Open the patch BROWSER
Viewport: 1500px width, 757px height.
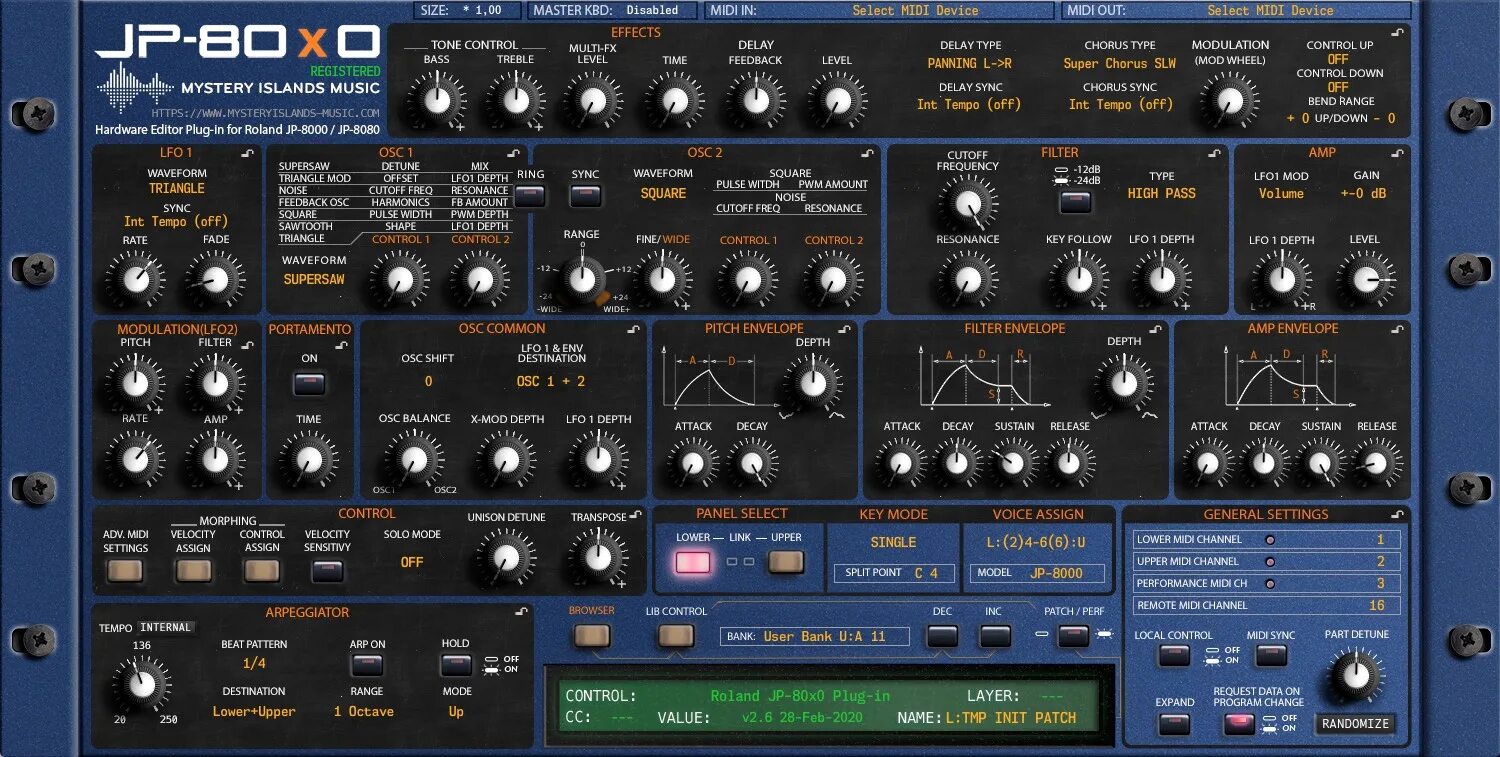pyautogui.click(x=592, y=636)
